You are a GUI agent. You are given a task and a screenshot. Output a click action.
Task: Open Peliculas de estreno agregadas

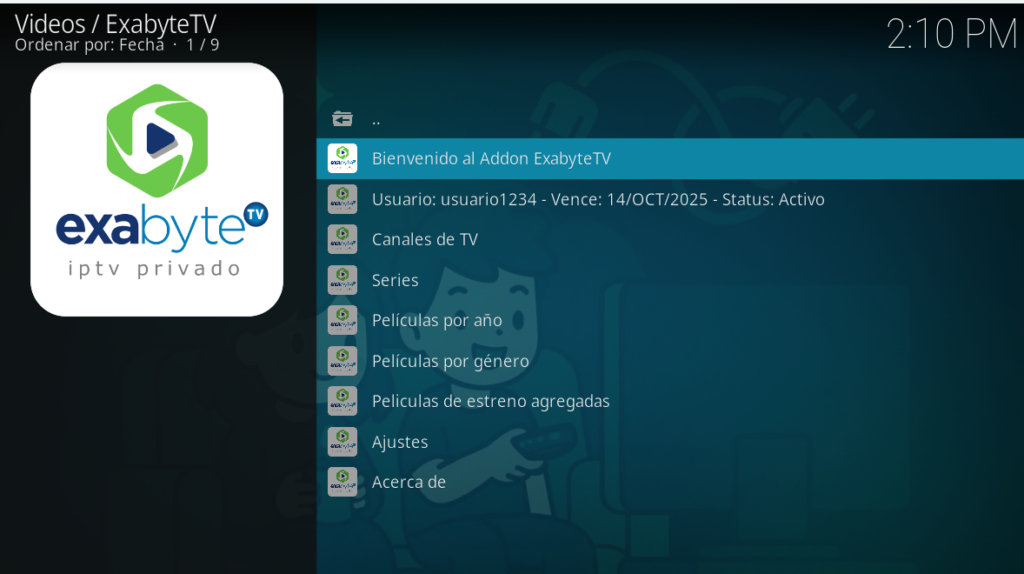(490, 401)
